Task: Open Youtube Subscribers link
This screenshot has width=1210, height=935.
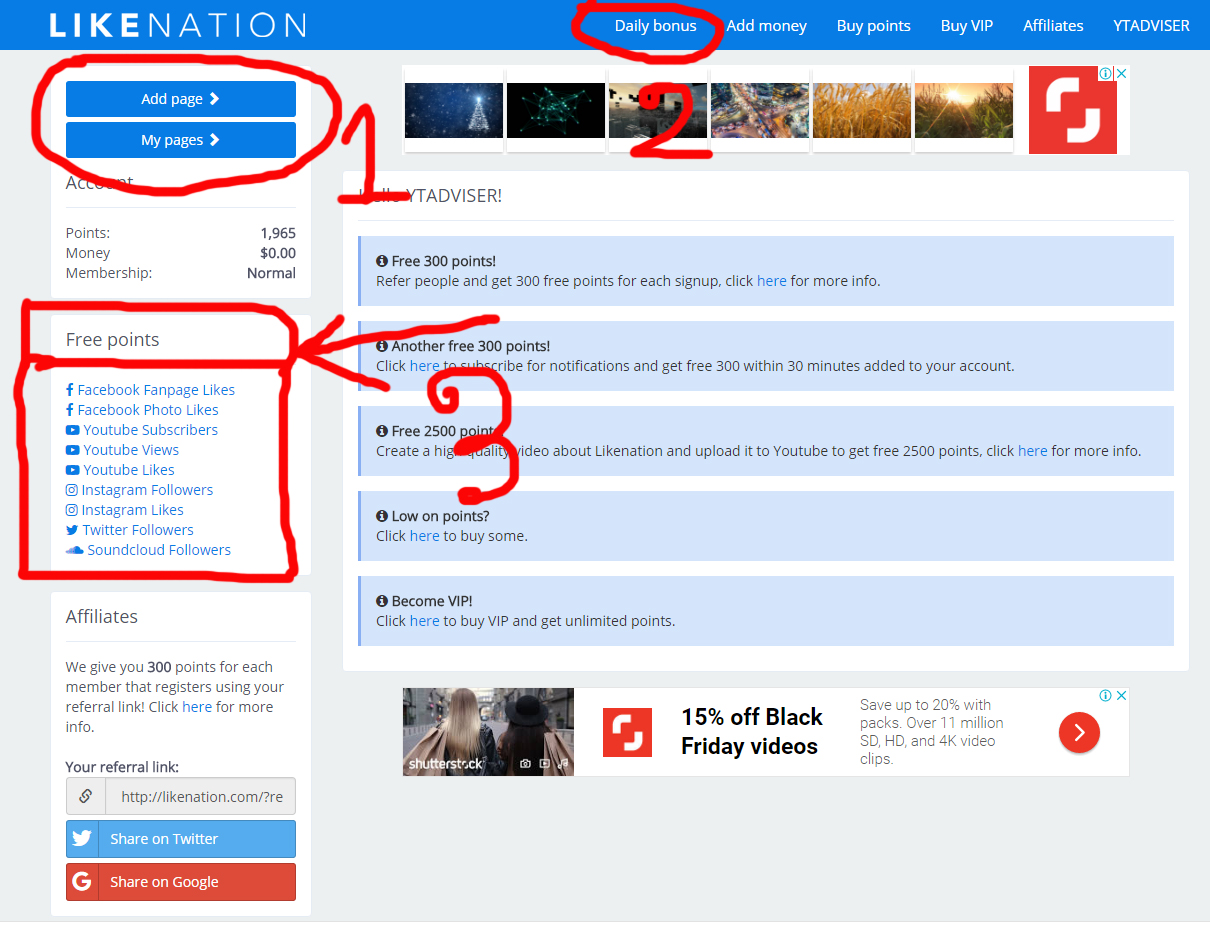Action: click(x=150, y=430)
